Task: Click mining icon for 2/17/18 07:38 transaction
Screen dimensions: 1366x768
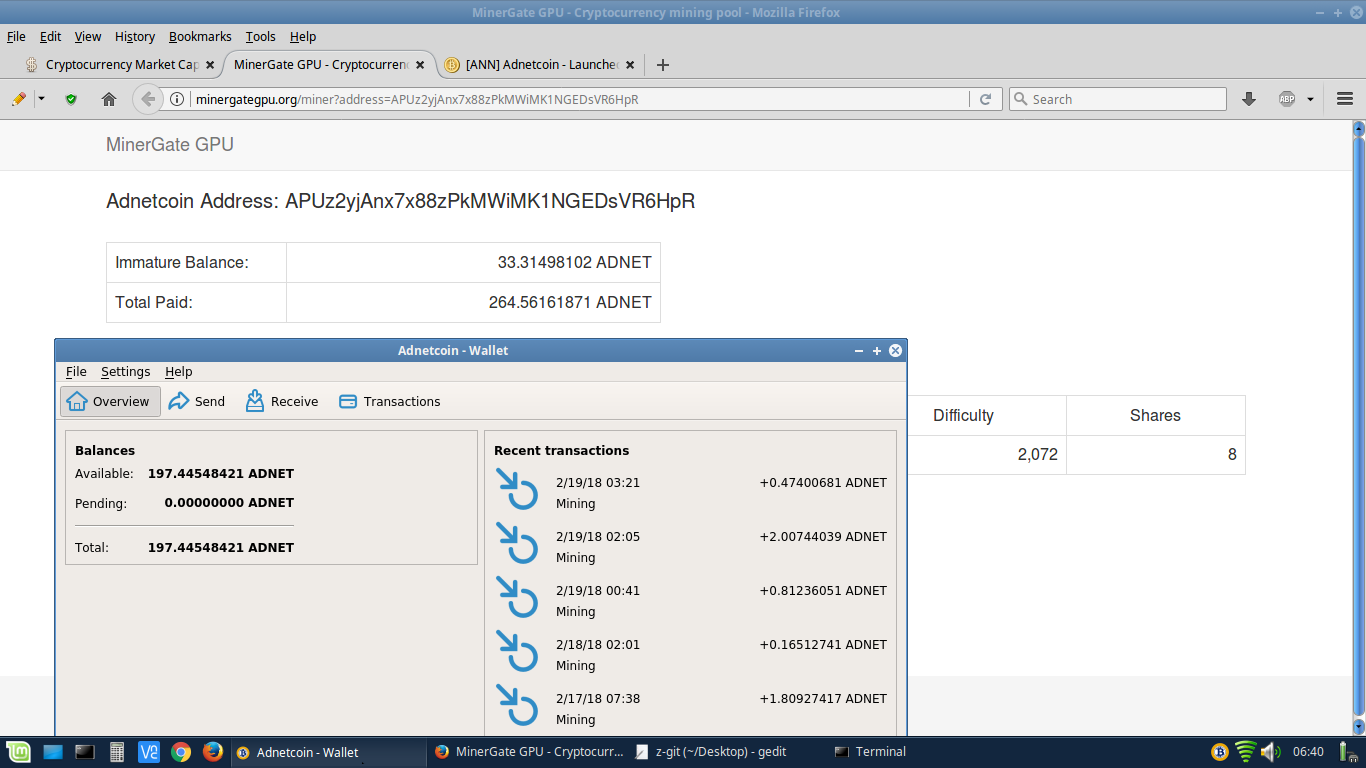Action: pos(517,706)
